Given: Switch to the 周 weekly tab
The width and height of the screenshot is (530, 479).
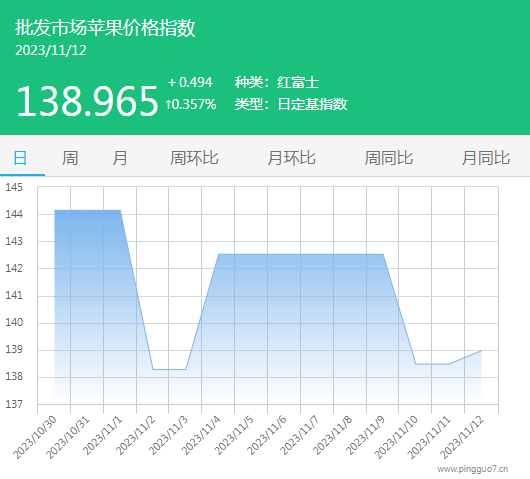Looking at the screenshot, I should [x=70, y=158].
